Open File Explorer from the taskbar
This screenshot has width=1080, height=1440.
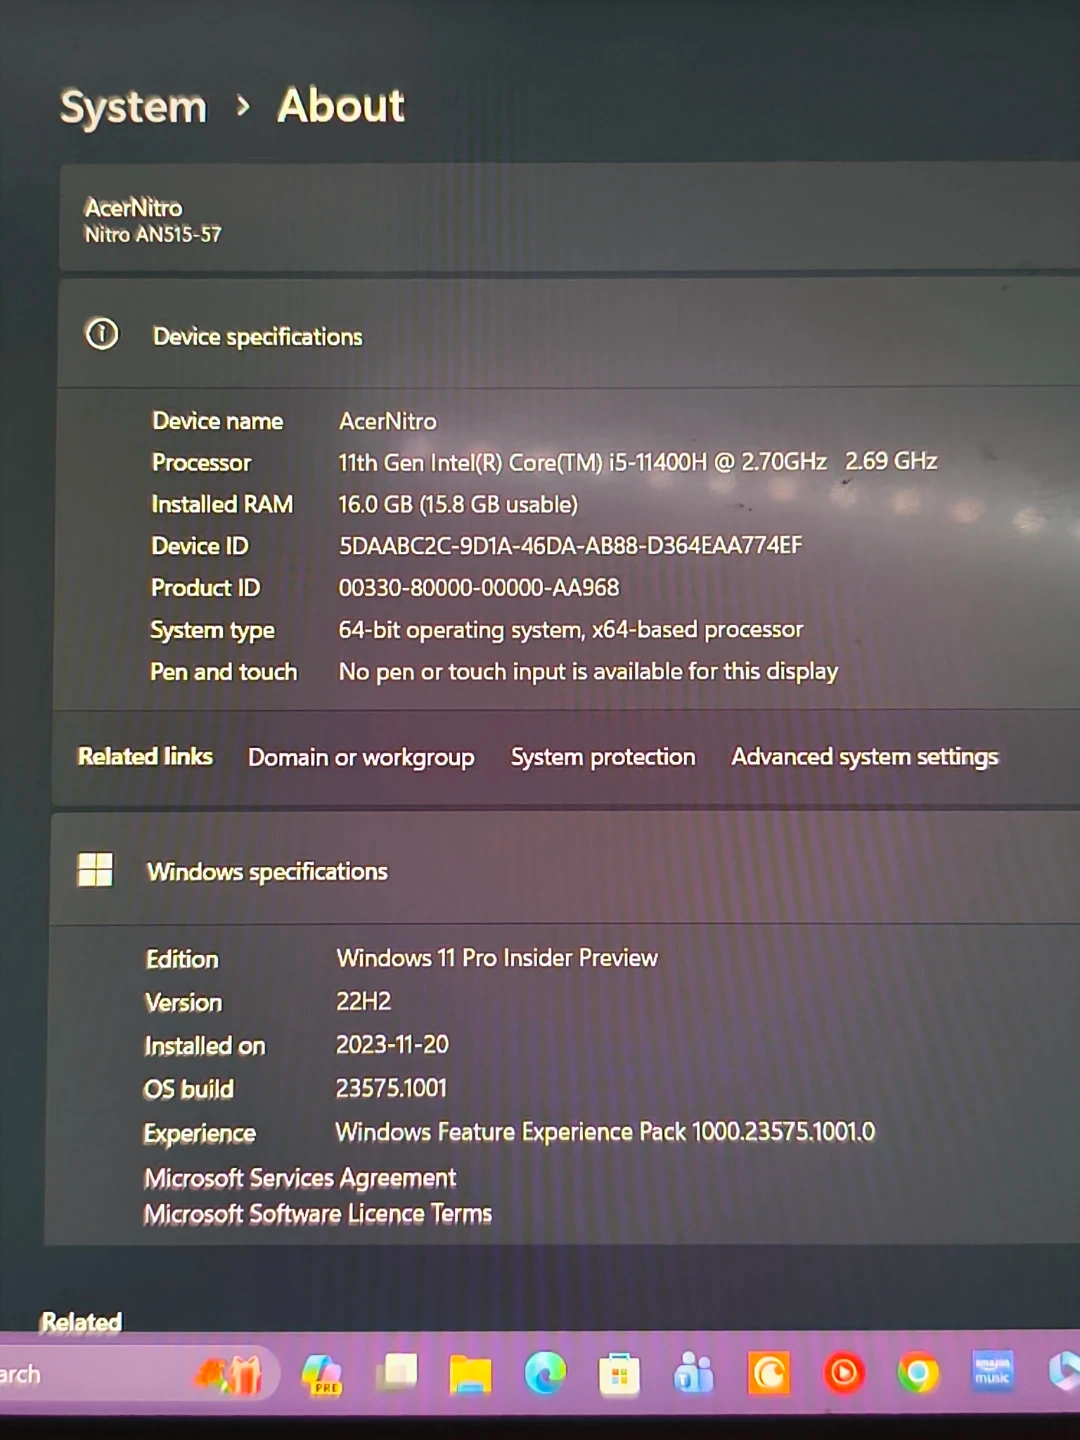click(x=470, y=1374)
